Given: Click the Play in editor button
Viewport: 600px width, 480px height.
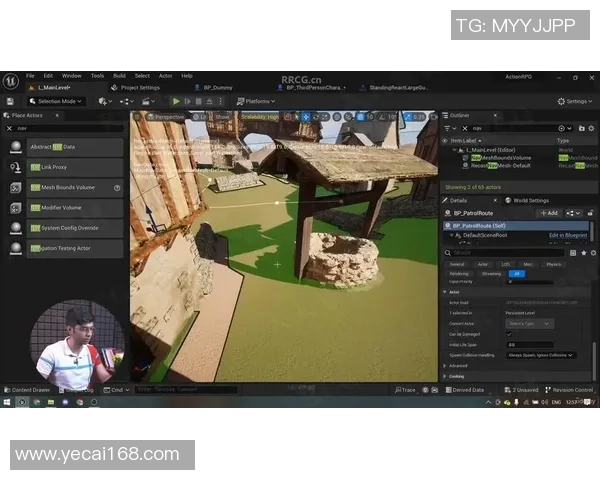Looking at the screenshot, I should [176, 101].
